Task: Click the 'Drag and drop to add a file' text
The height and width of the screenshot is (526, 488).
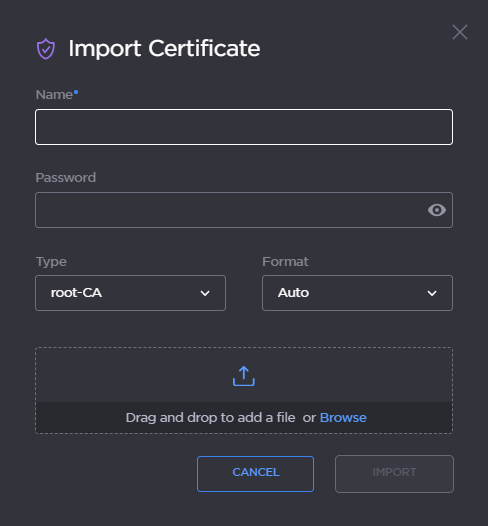Action: 210,418
